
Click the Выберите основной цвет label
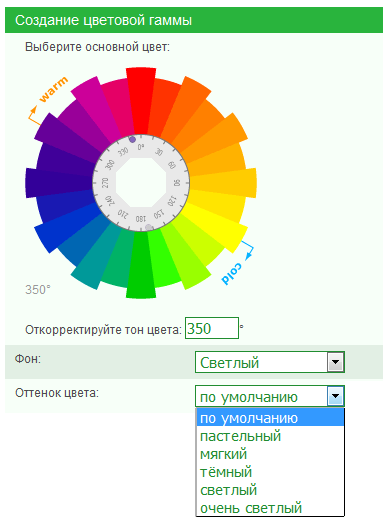pyautogui.click(x=98, y=47)
